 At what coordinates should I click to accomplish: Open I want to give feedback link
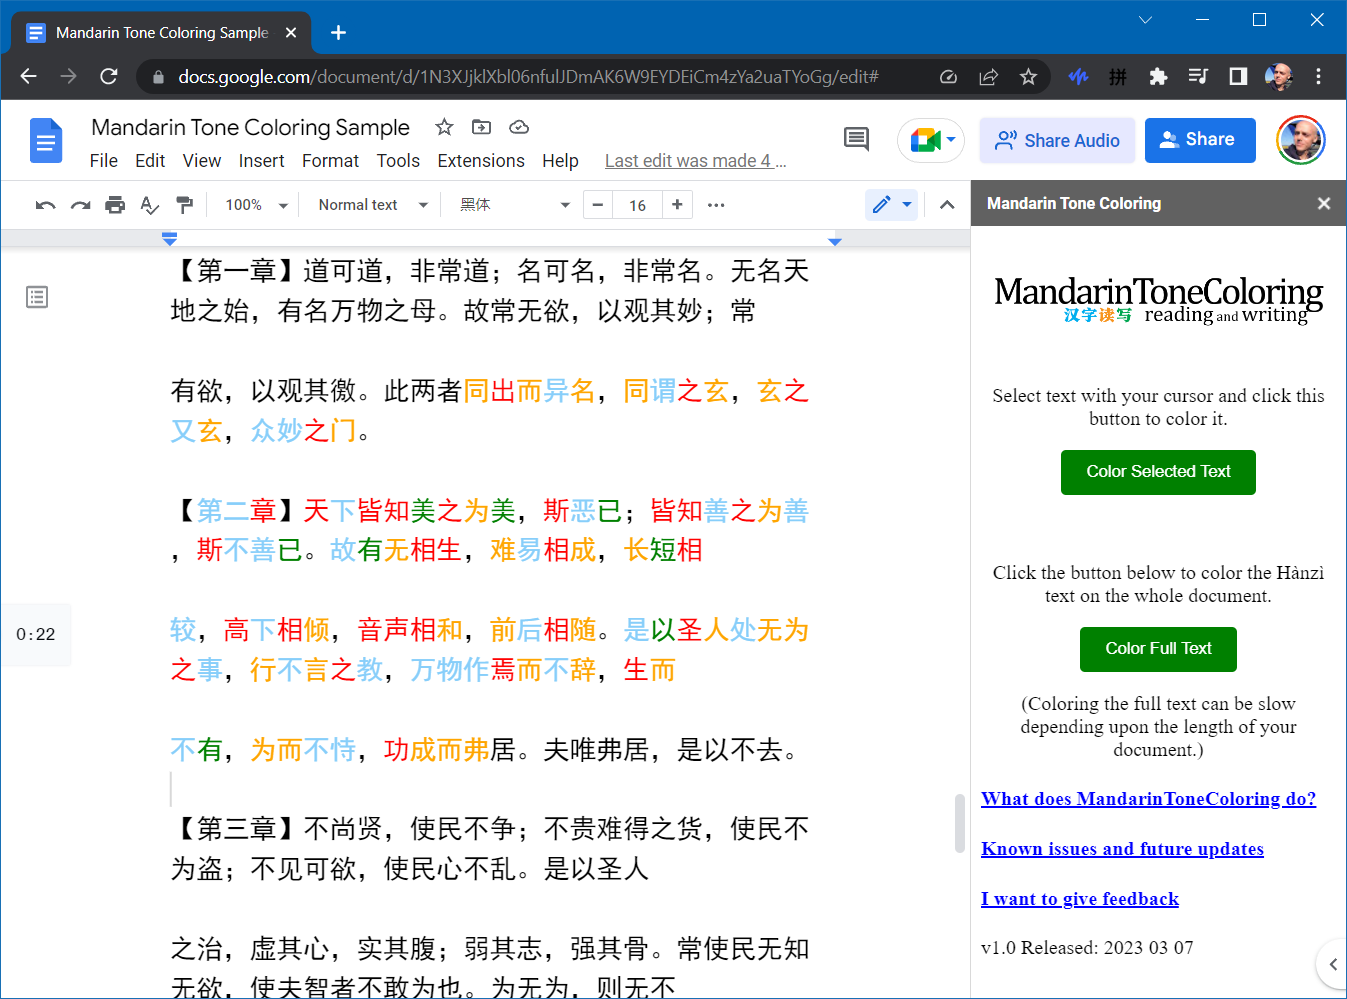[x=1080, y=899]
